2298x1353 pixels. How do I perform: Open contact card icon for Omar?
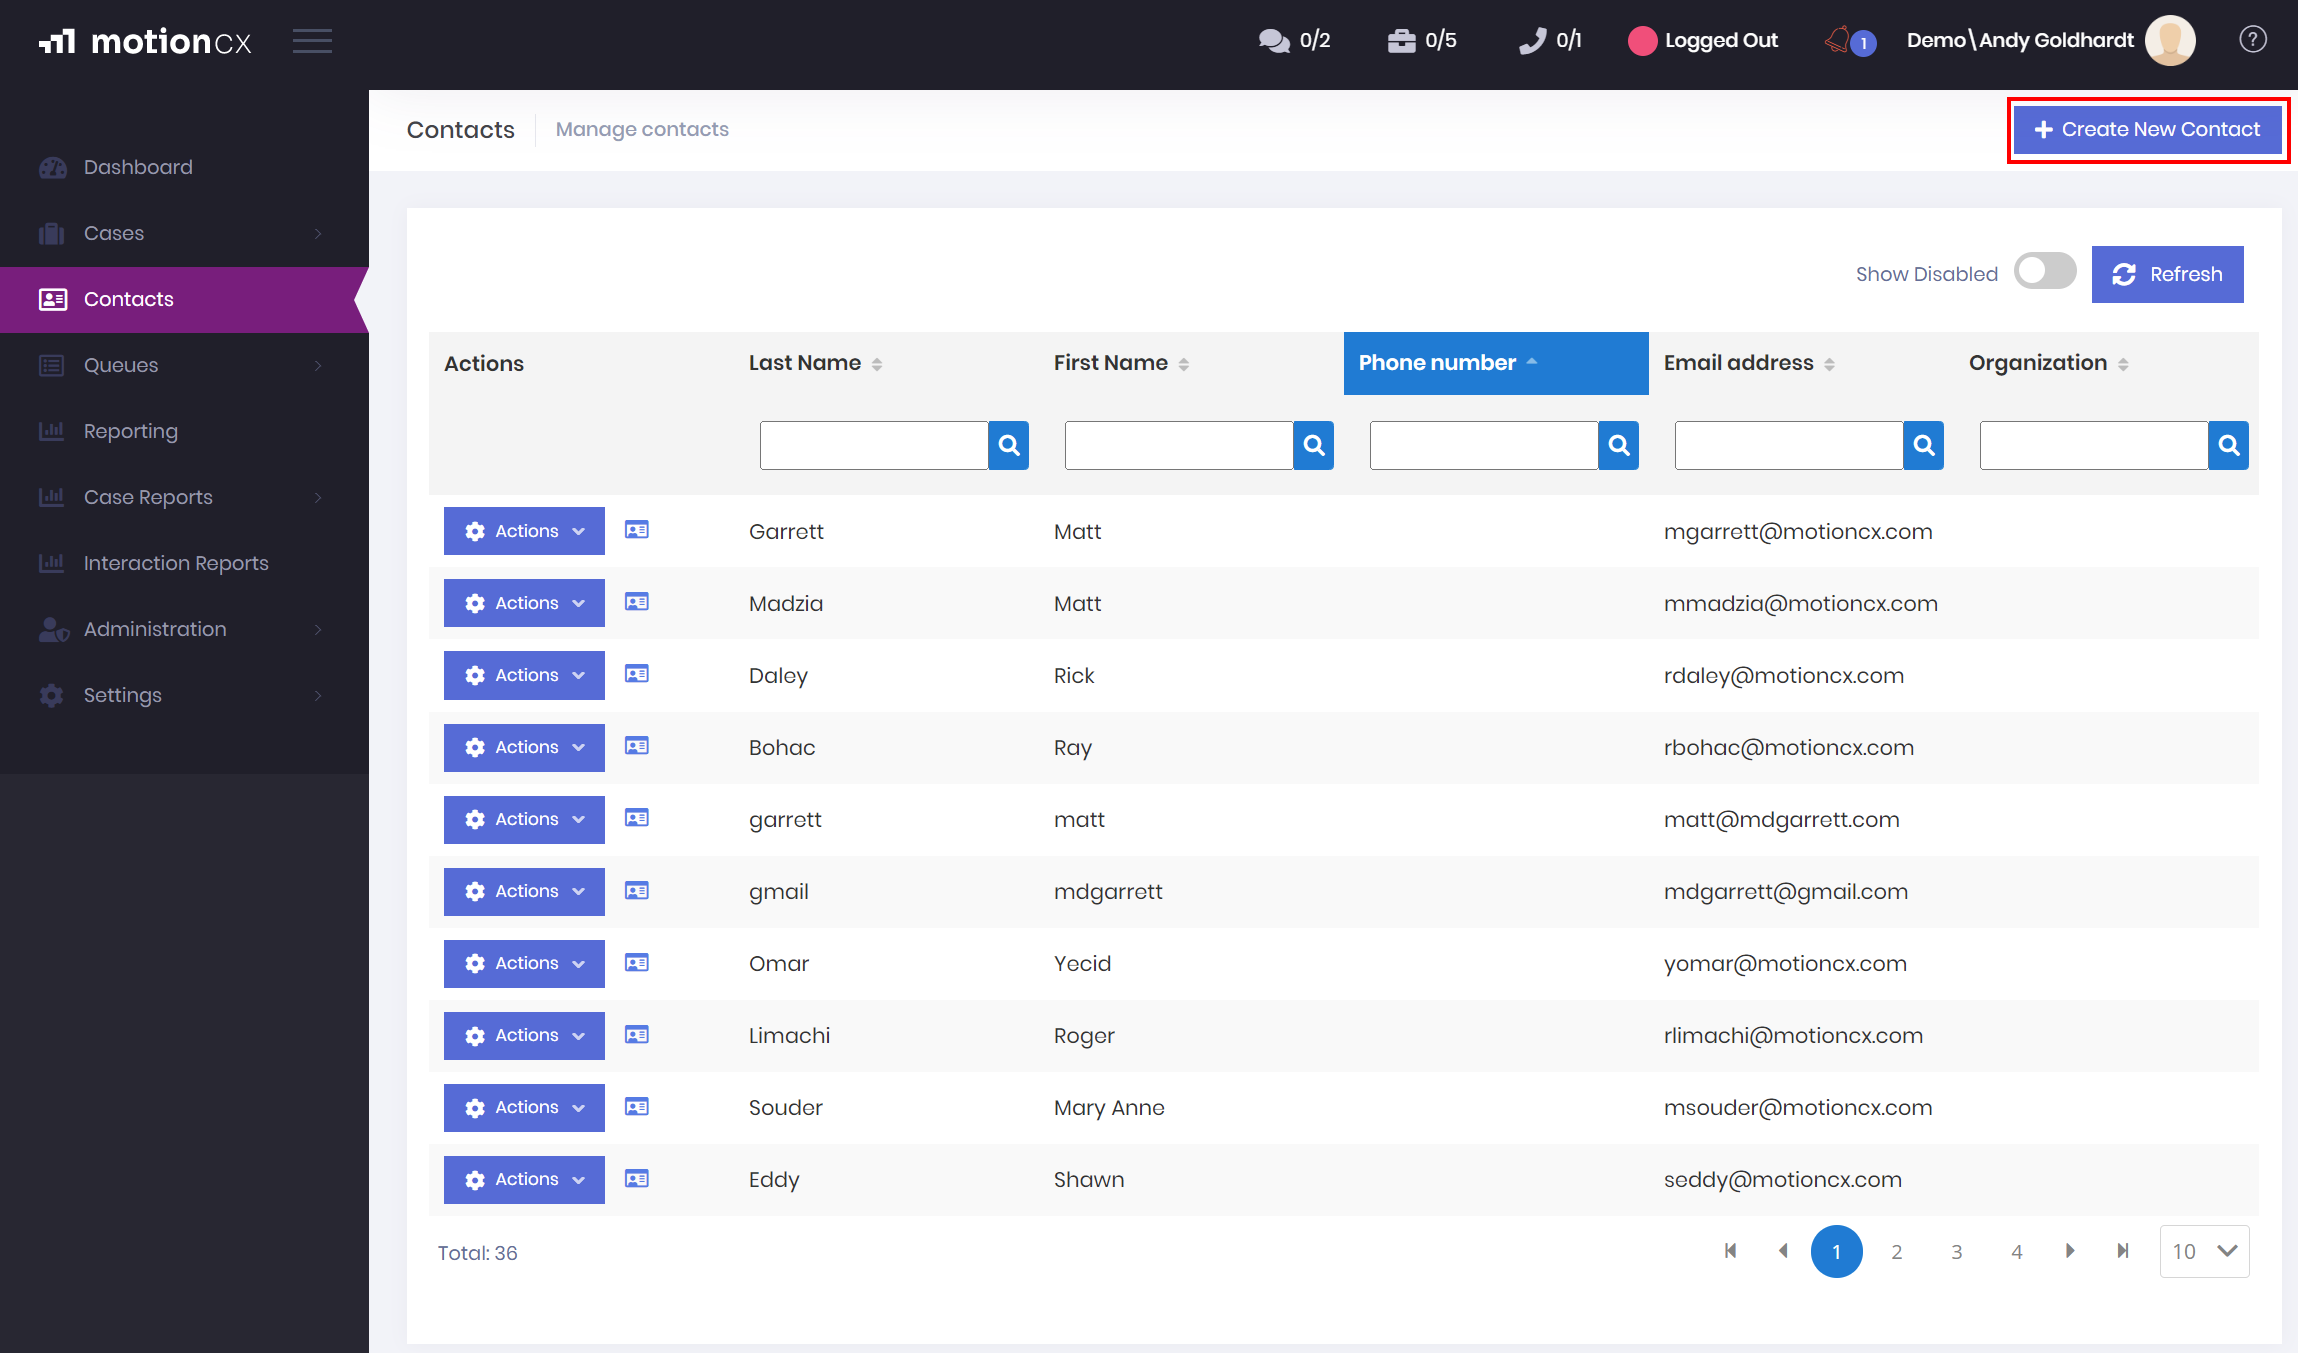[637, 962]
